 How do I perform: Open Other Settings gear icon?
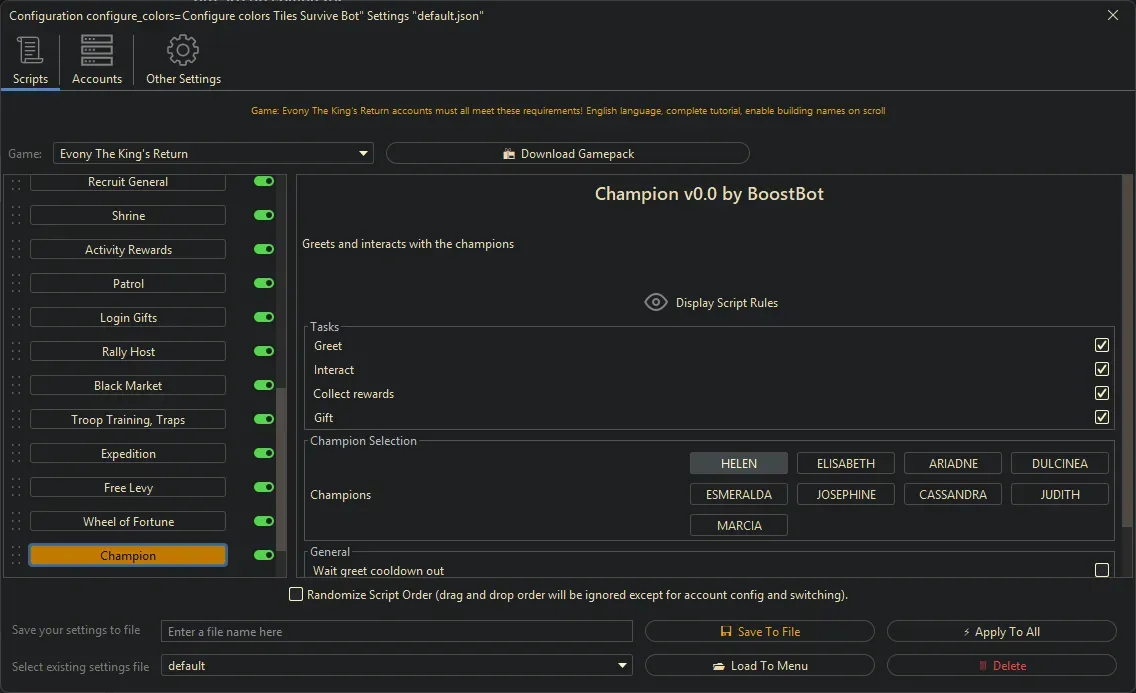(183, 51)
